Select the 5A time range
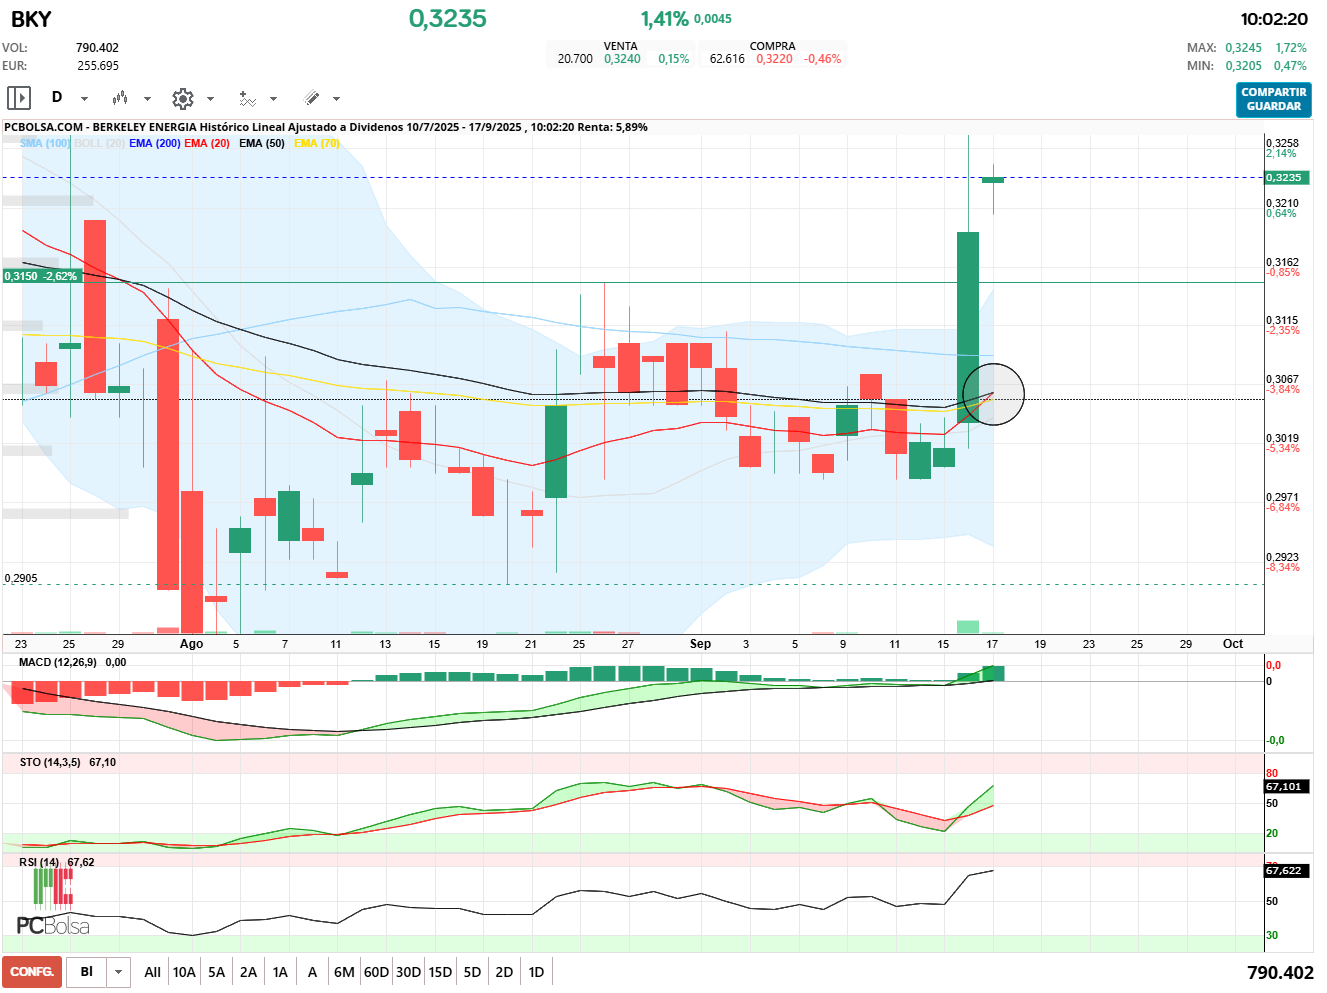The width and height of the screenshot is (1327, 993). 216,972
